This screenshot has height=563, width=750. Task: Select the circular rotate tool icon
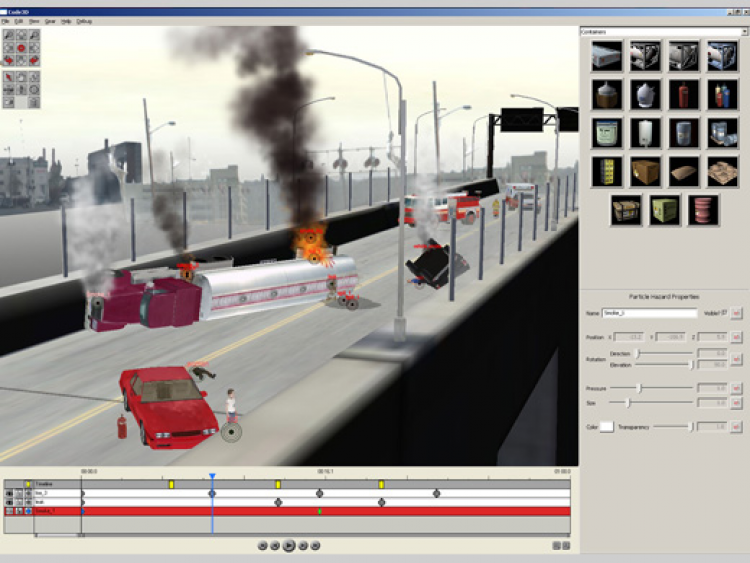click(34, 89)
